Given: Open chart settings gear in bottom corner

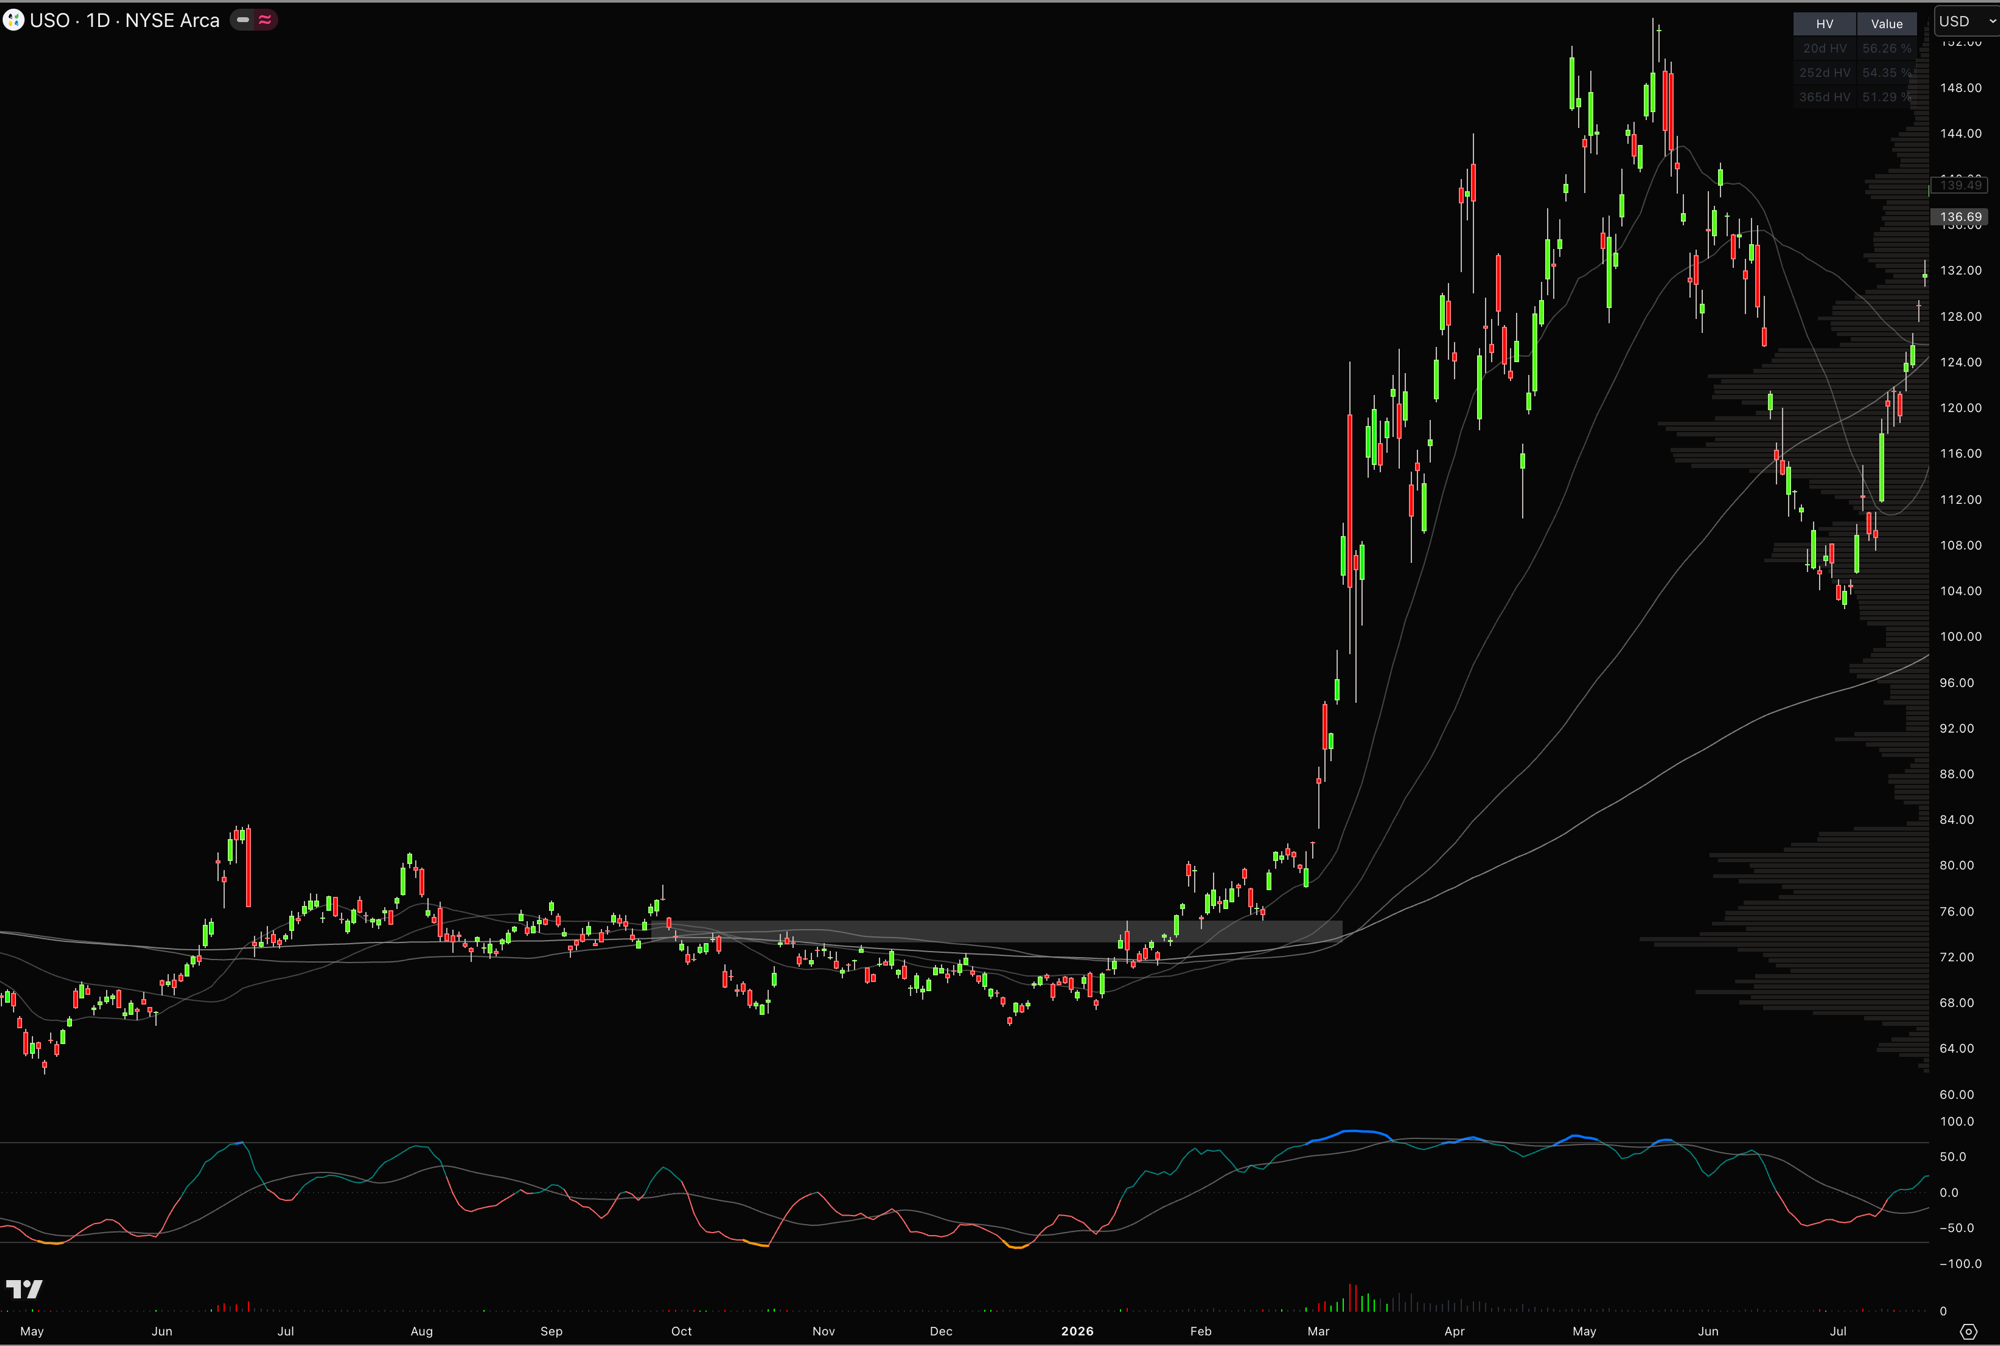Looking at the screenshot, I should coord(1968,1331).
